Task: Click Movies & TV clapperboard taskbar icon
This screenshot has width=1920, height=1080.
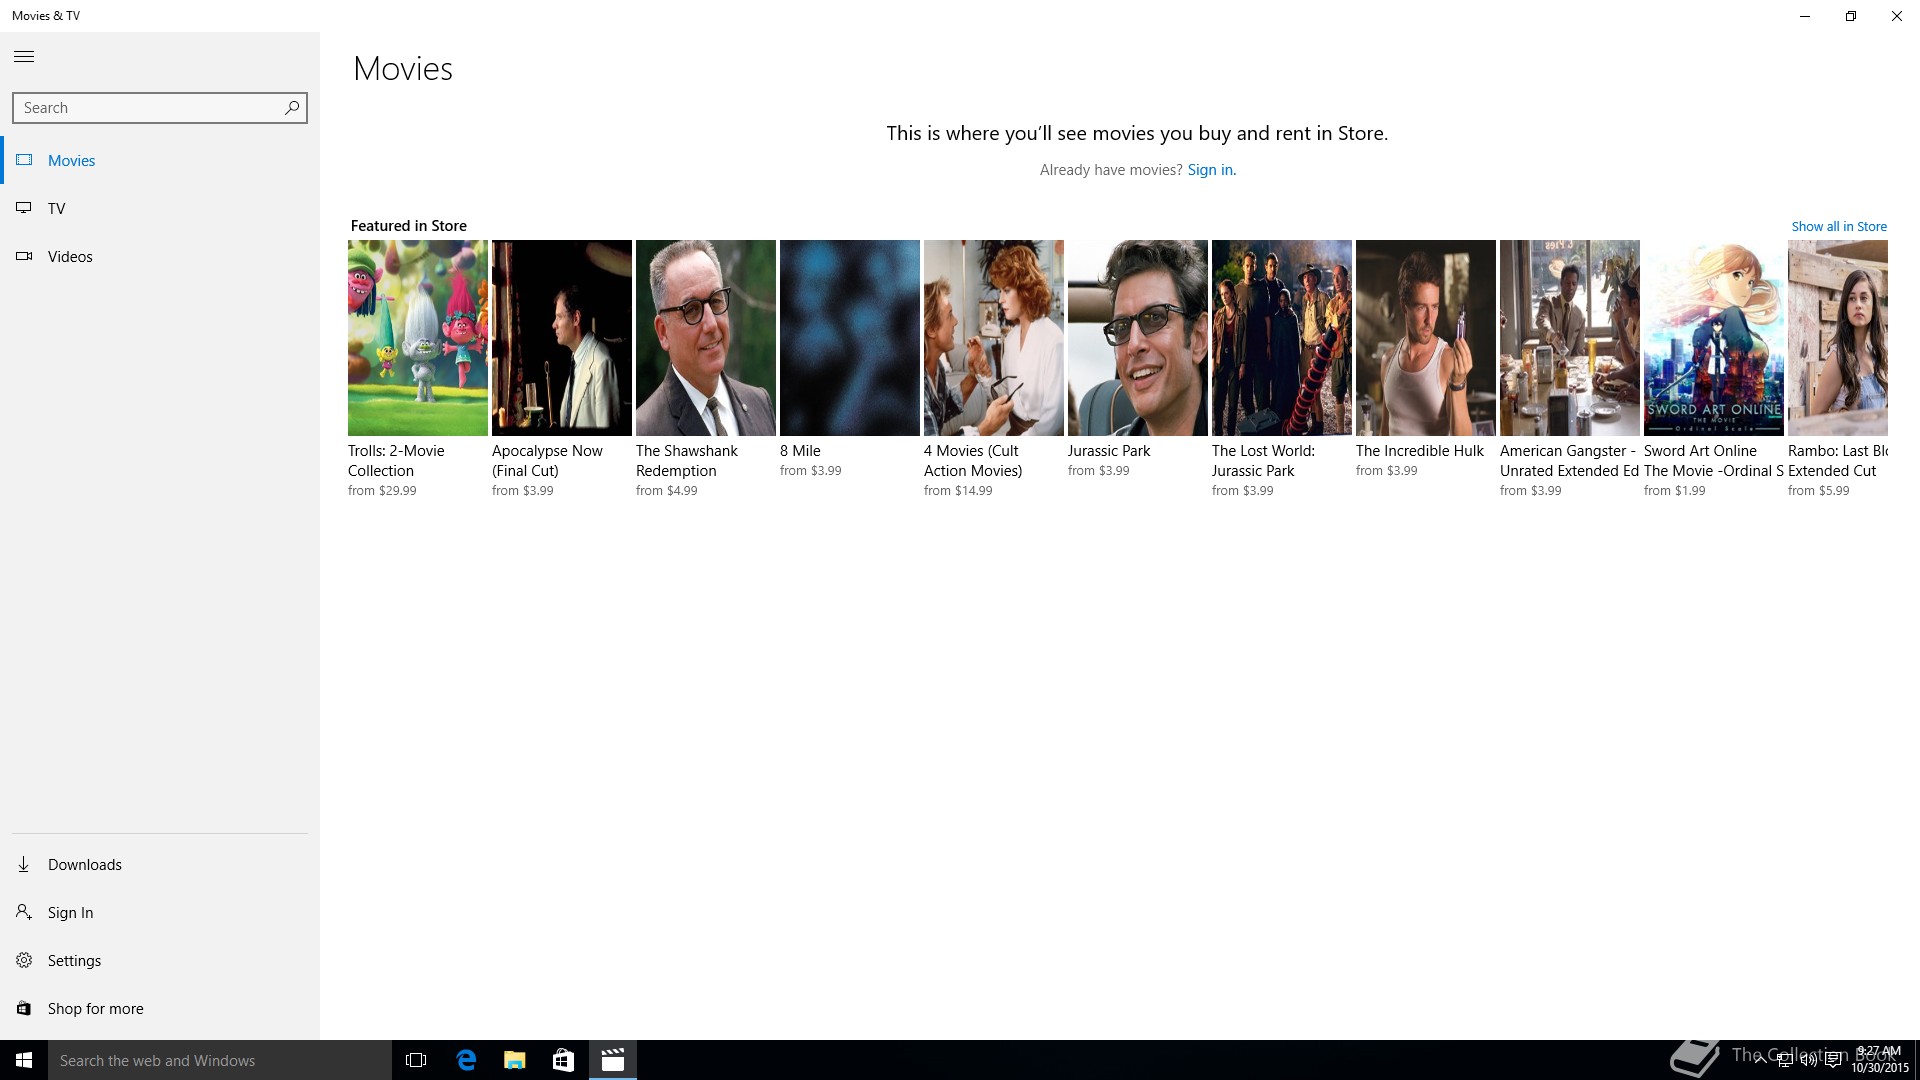Action: pos(613,1060)
